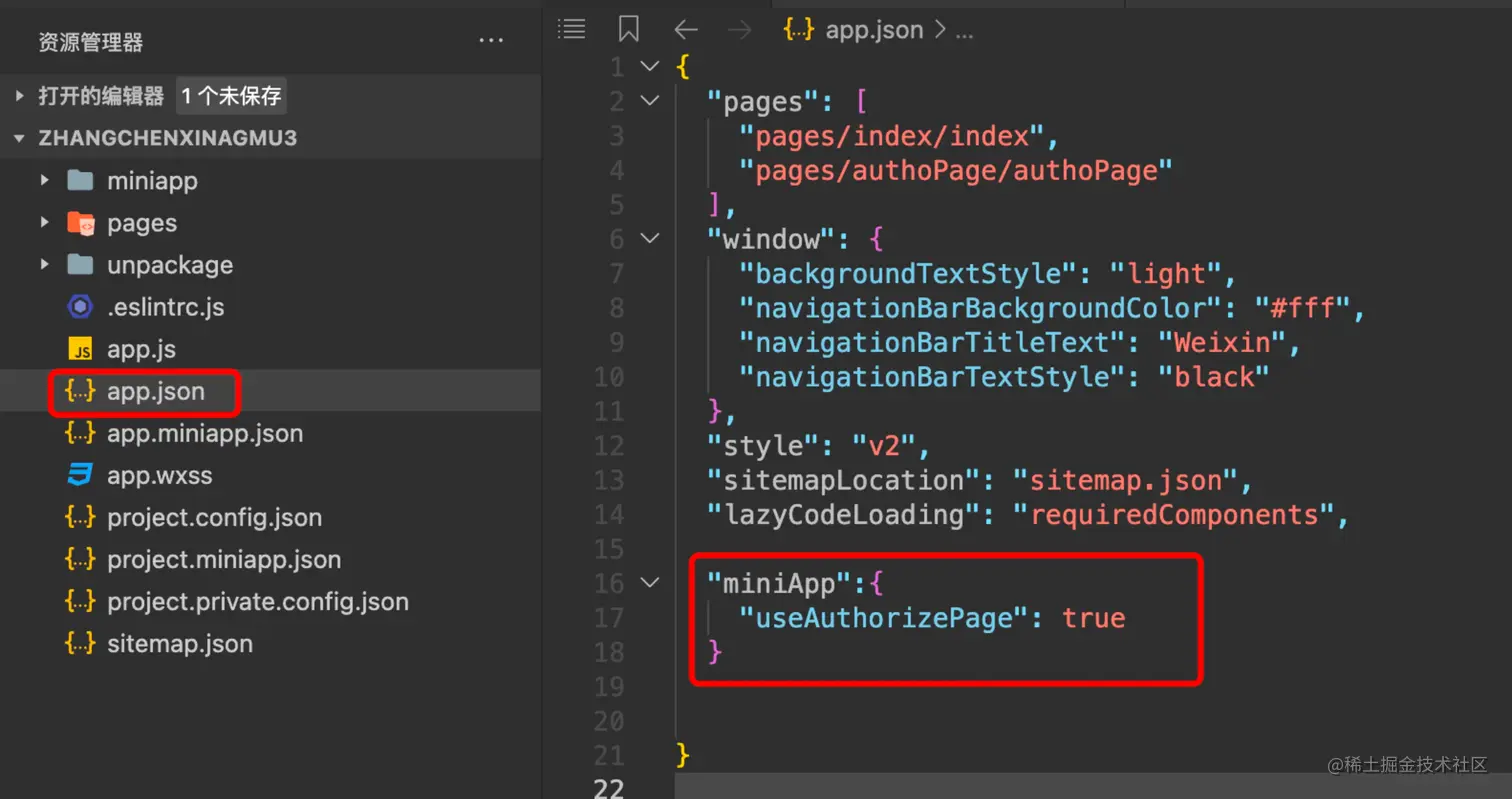Screen dimensions: 1512x799
Task: Click the "sitemap.json" string in editor
Action: 1125,480
